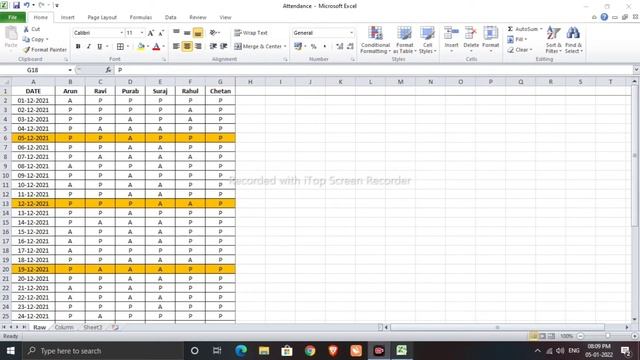Click Increase Indent icon

(x=224, y=46)
